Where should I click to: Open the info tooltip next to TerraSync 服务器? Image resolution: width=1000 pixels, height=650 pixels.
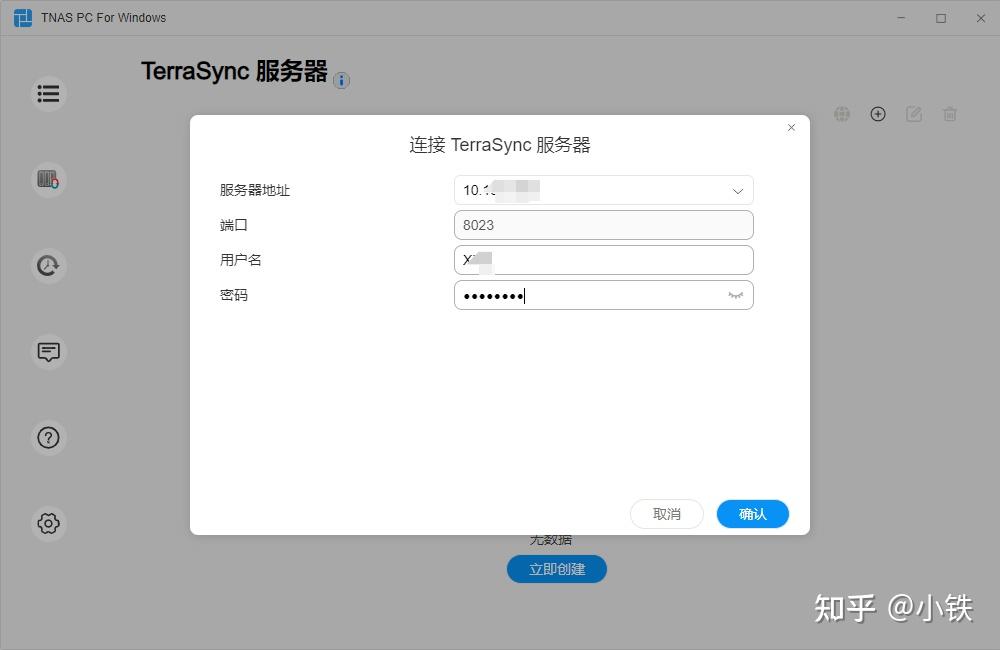(341, 81)
